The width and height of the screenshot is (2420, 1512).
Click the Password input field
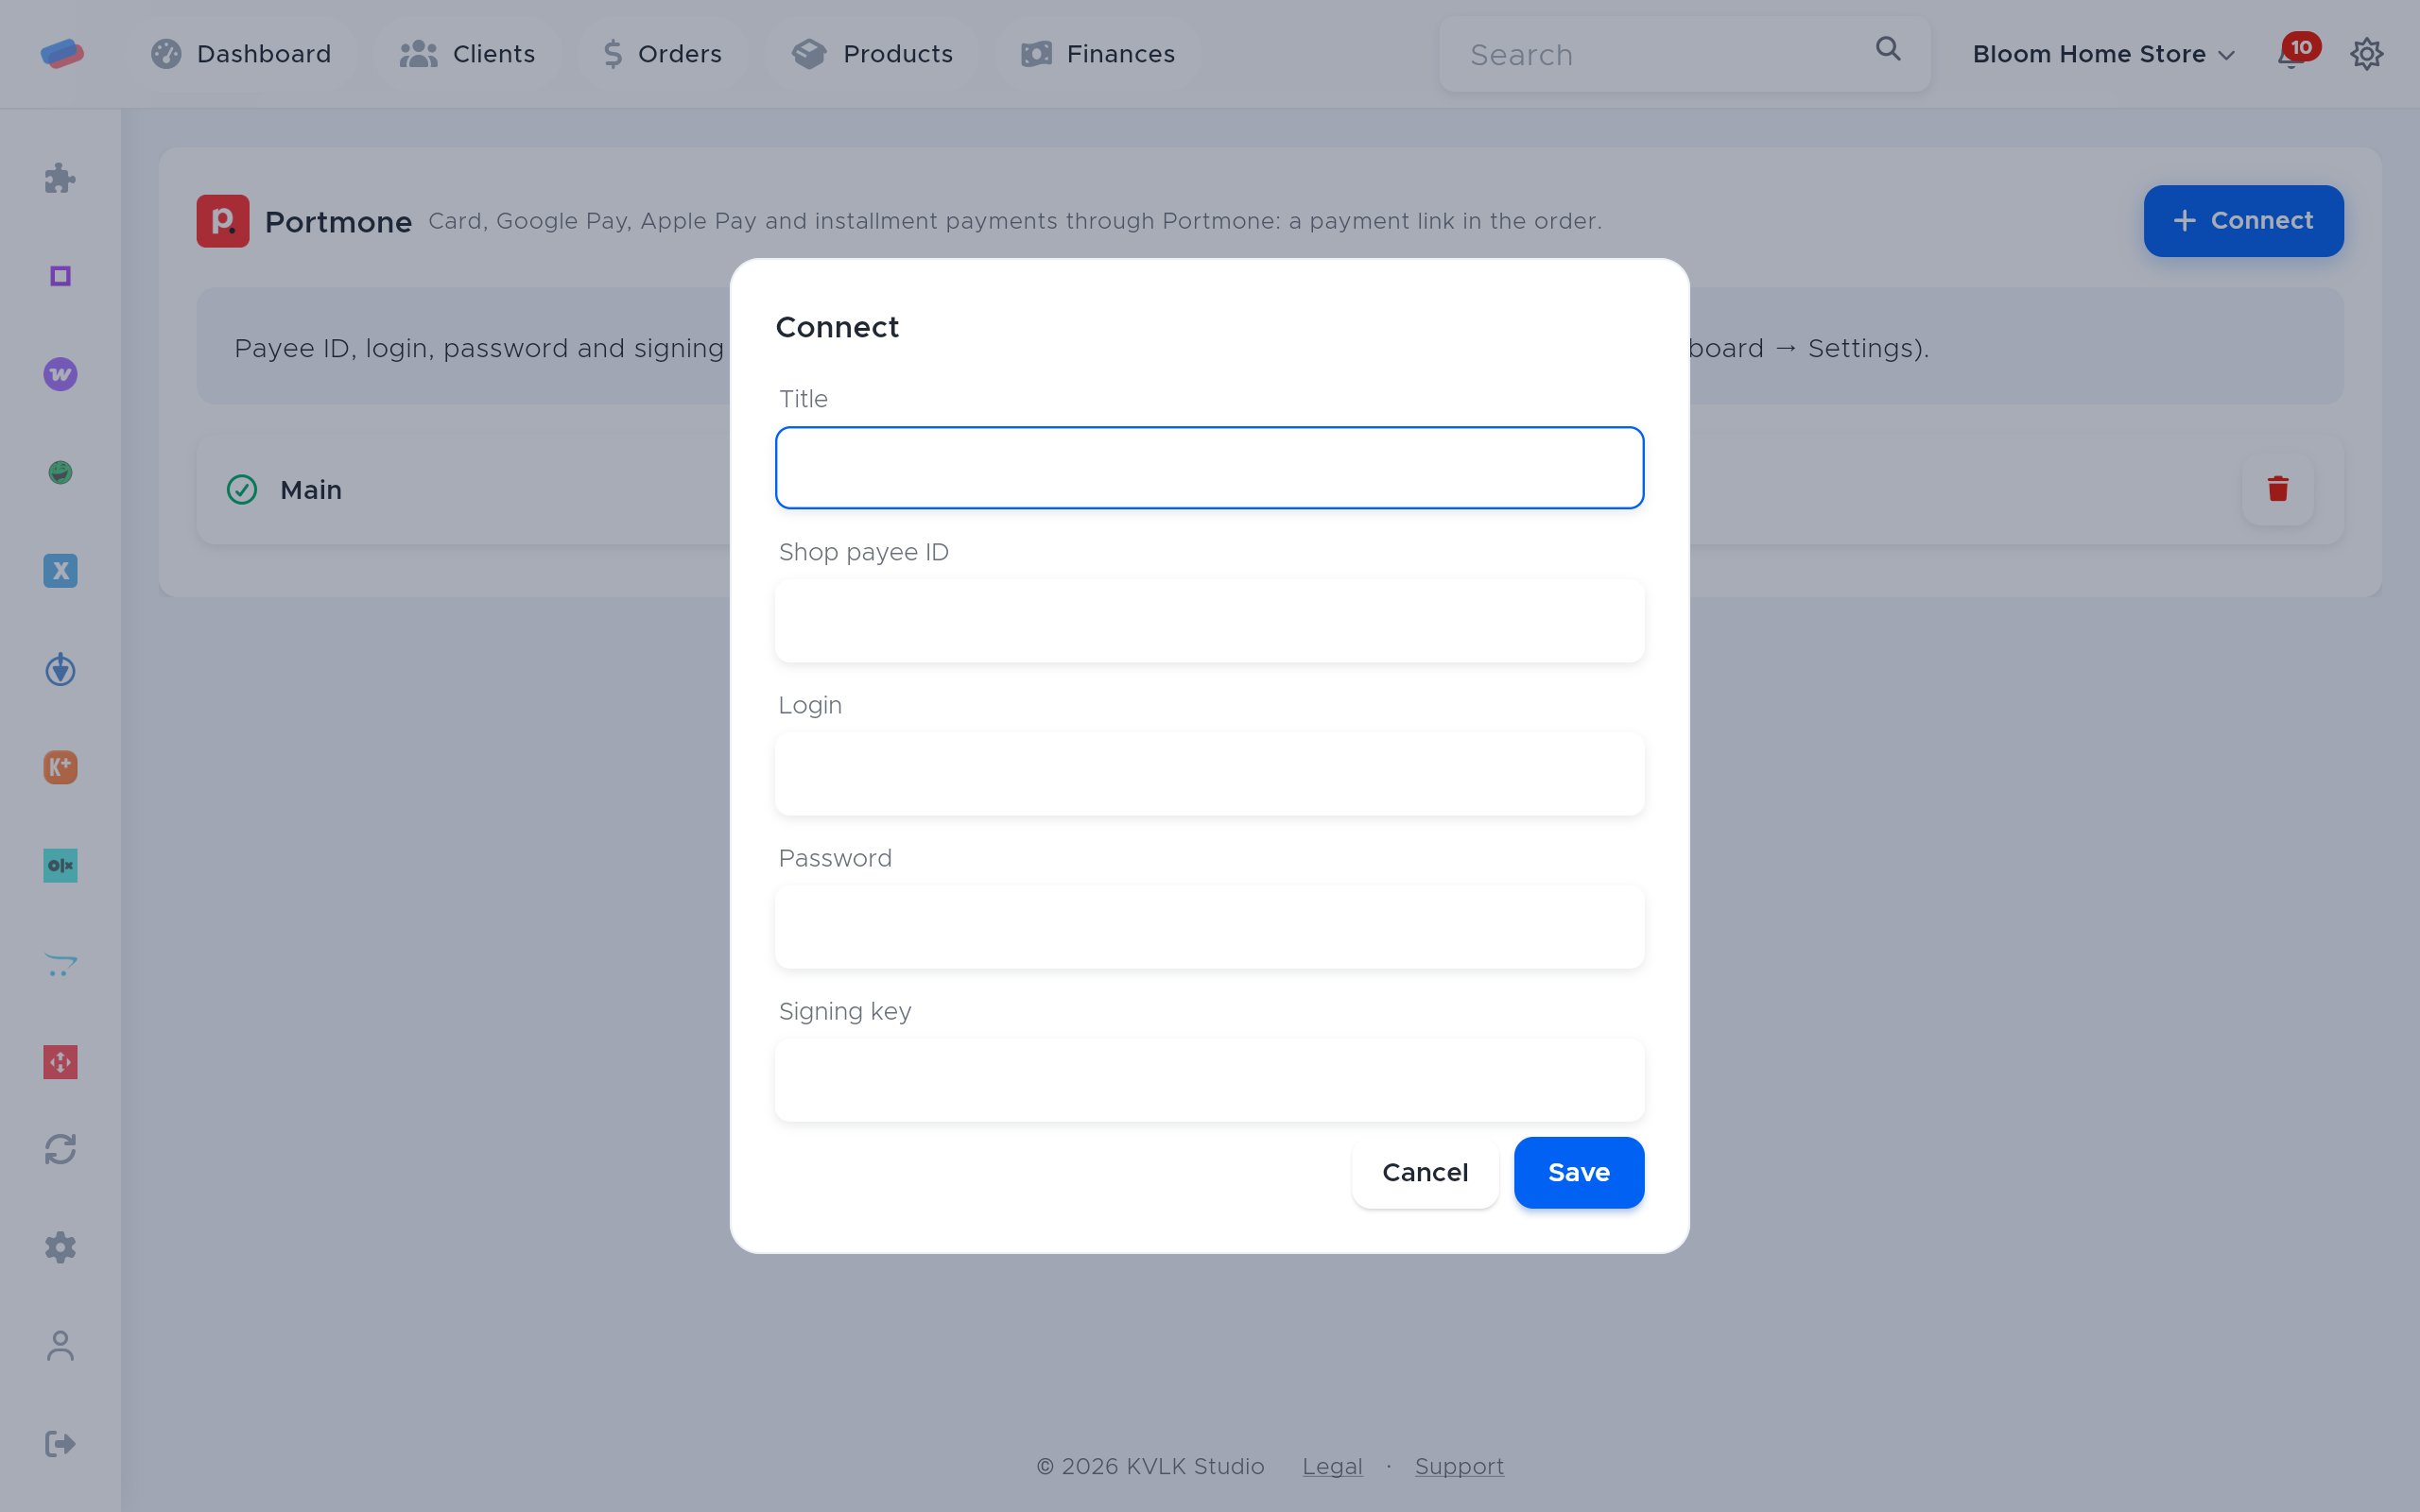[x=1210, y=927]
